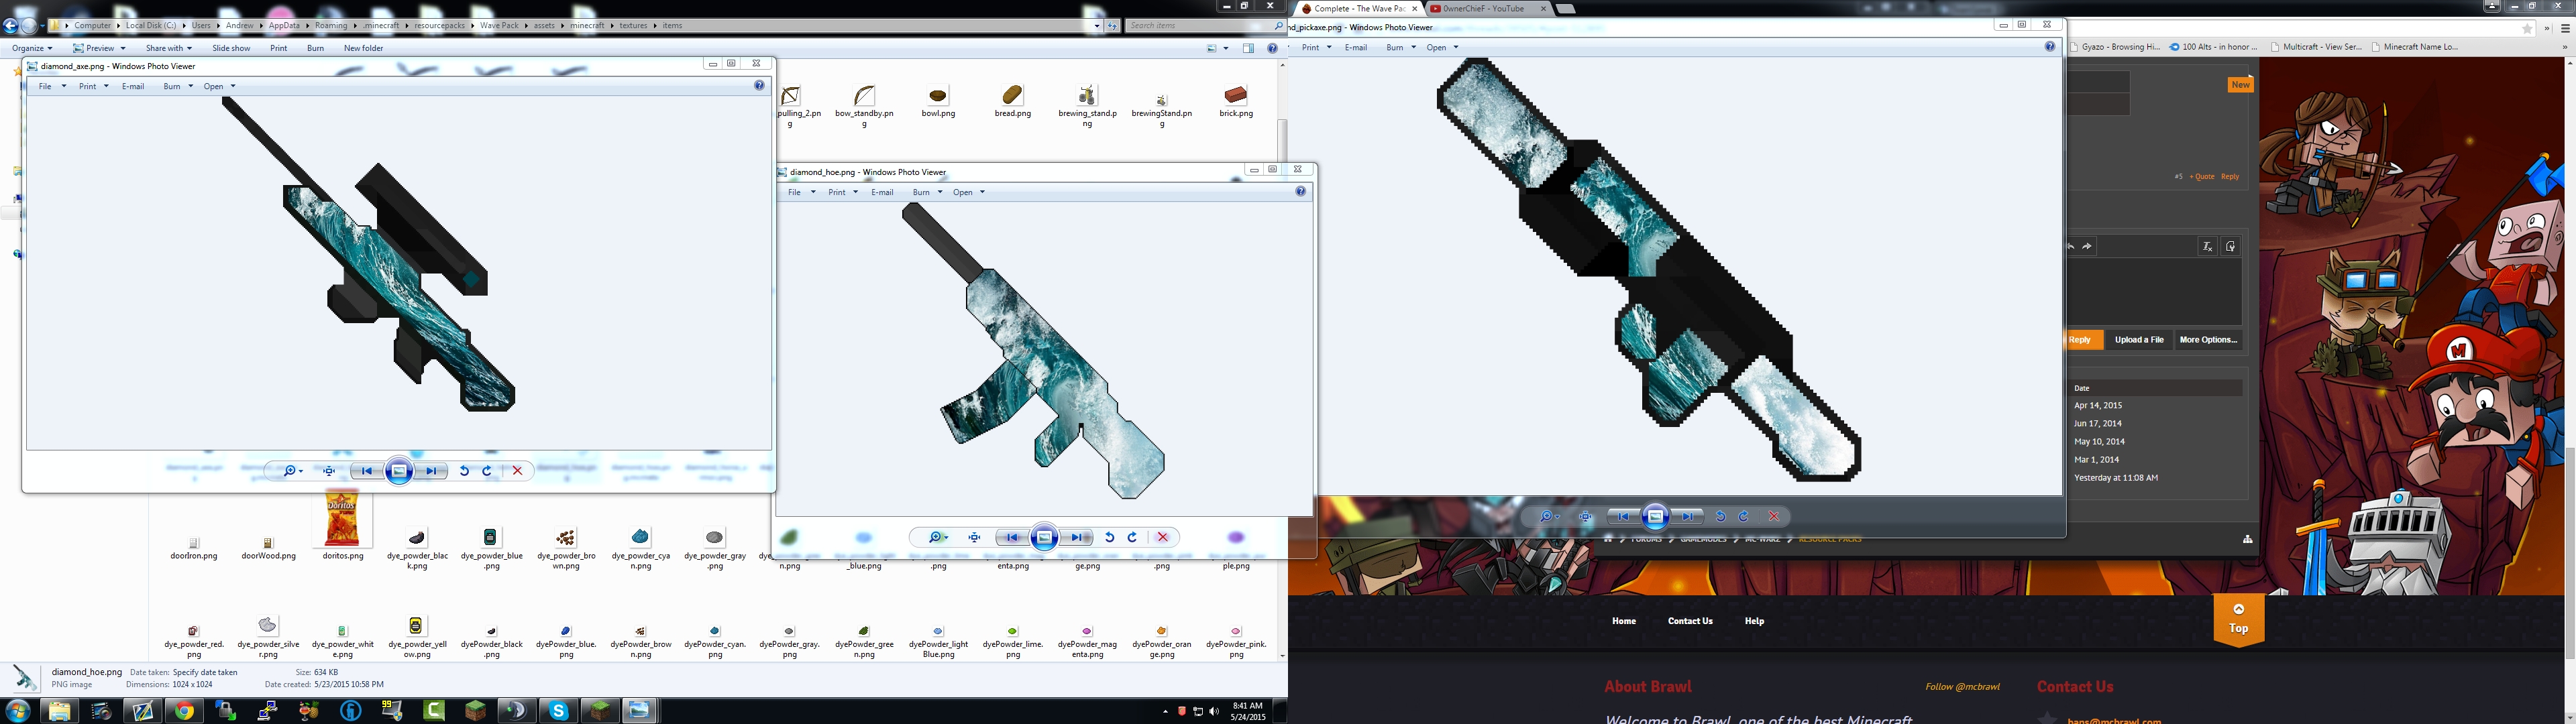Open Organize dropdown in Explorer

coord(32,48)
